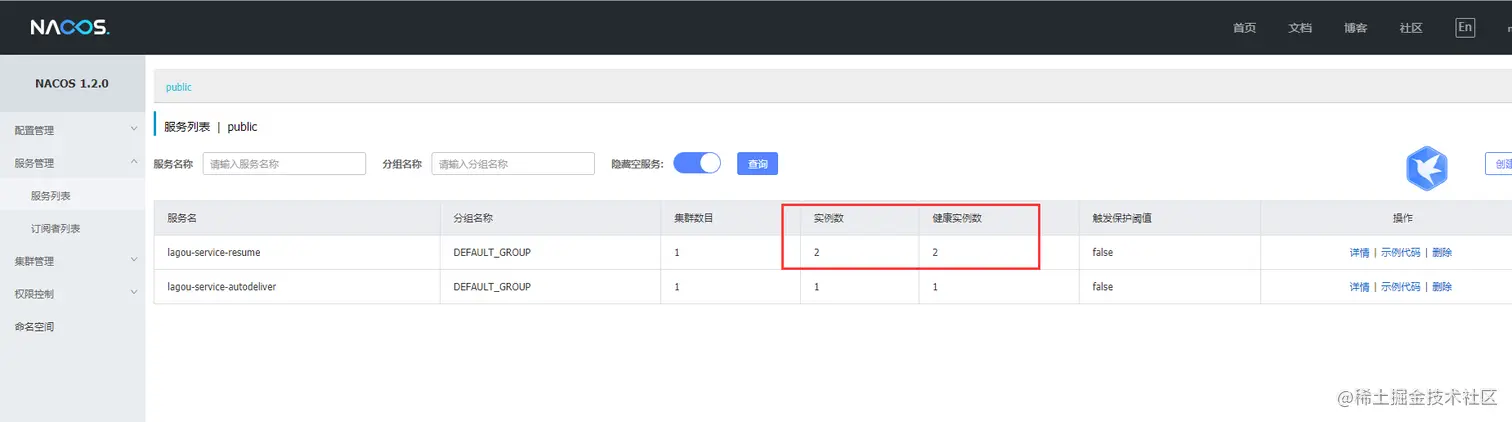Click the NACOS 1.2.0 version label
1512x422 pixels.
click(72, 83)
